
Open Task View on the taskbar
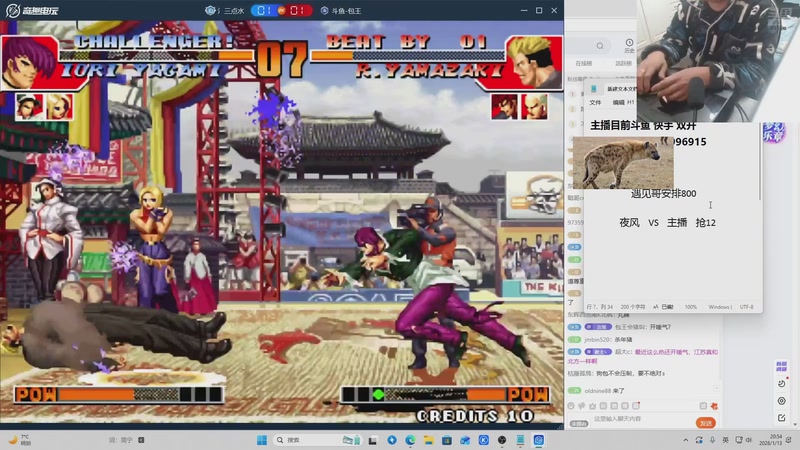[x=372, y=440]
